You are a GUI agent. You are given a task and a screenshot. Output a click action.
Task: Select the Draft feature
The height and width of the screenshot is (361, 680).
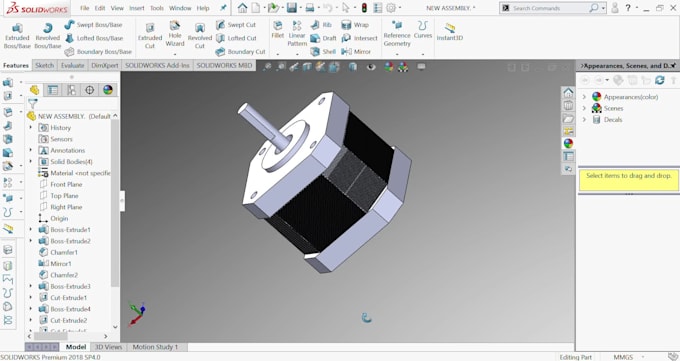point(324,38)
